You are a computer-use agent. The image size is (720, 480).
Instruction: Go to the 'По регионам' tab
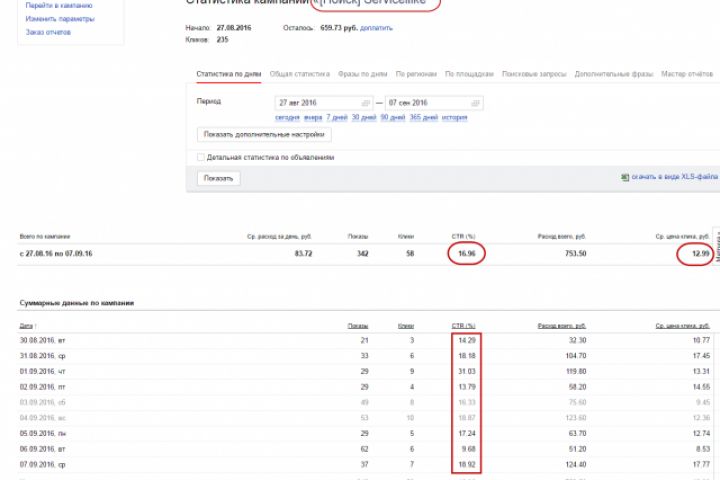point(416,74)
